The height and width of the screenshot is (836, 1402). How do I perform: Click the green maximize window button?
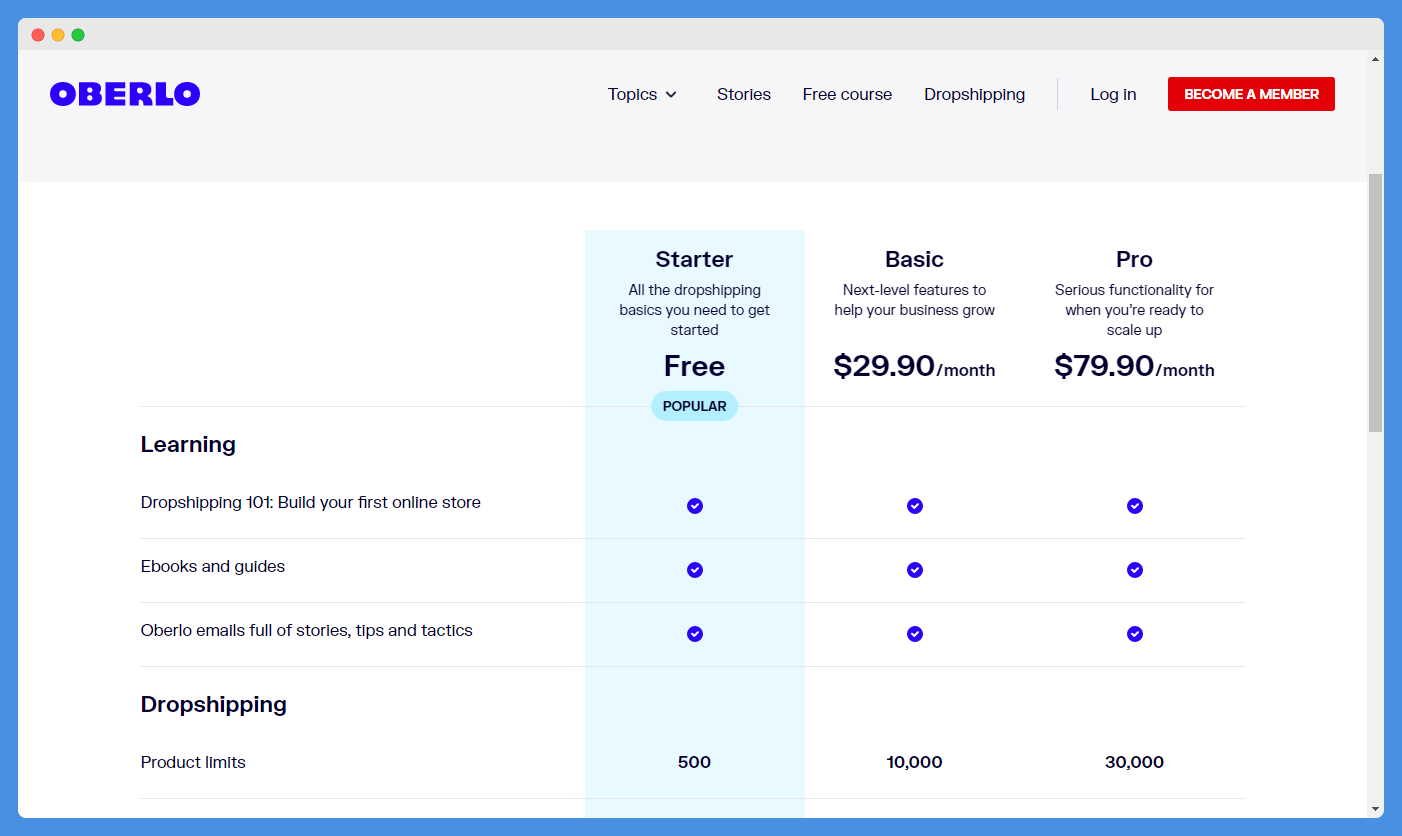78,35
